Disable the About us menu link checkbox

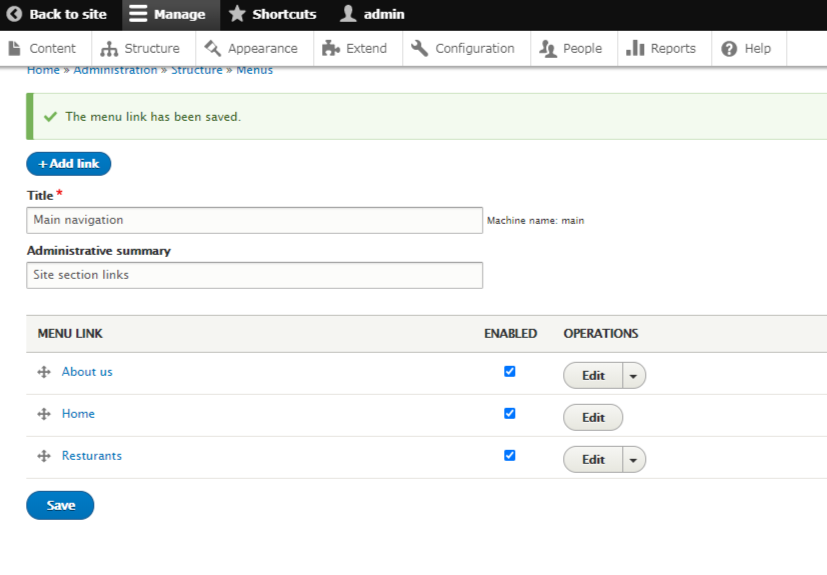(x=510, y=371)
